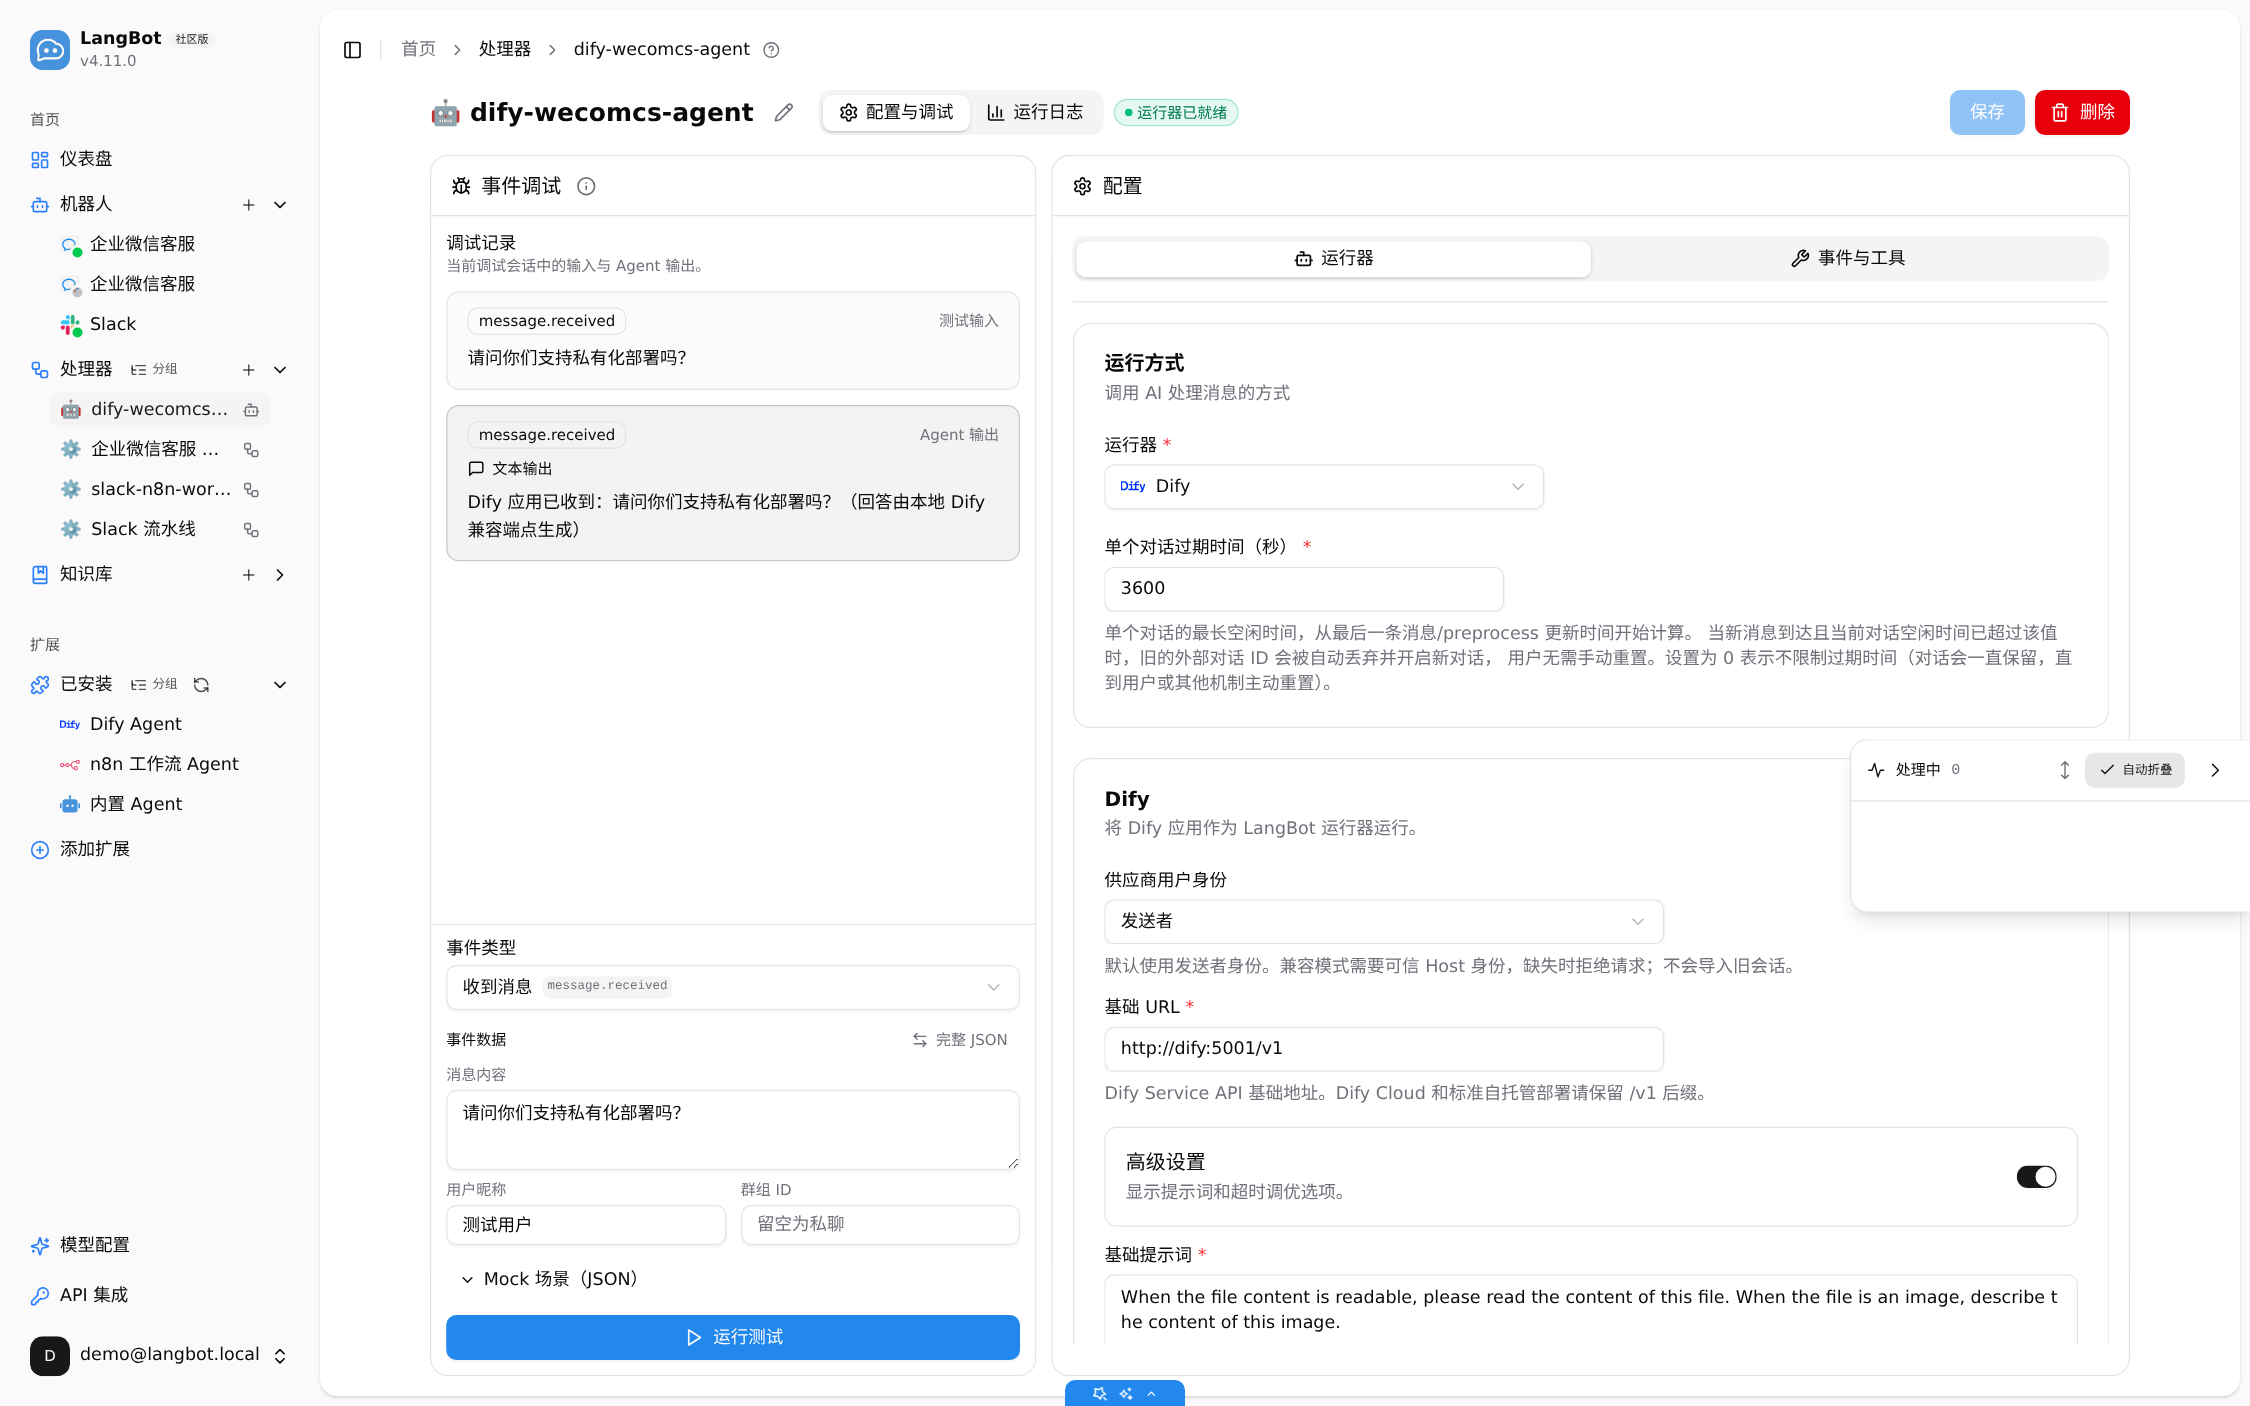The image size is (2250, 1406).
Task: Go to 首页 breadcrumb
Action: click(418, 49)
